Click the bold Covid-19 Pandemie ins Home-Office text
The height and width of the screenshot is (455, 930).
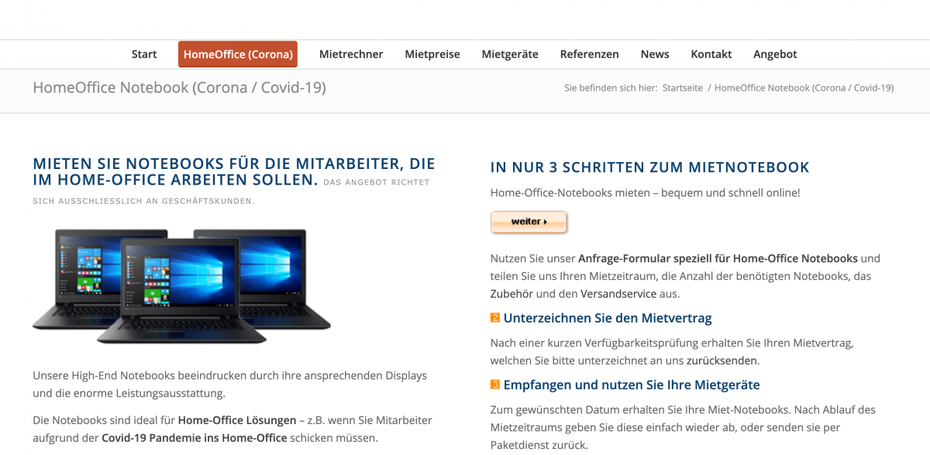pyautogui.click(x=195, y=438)
